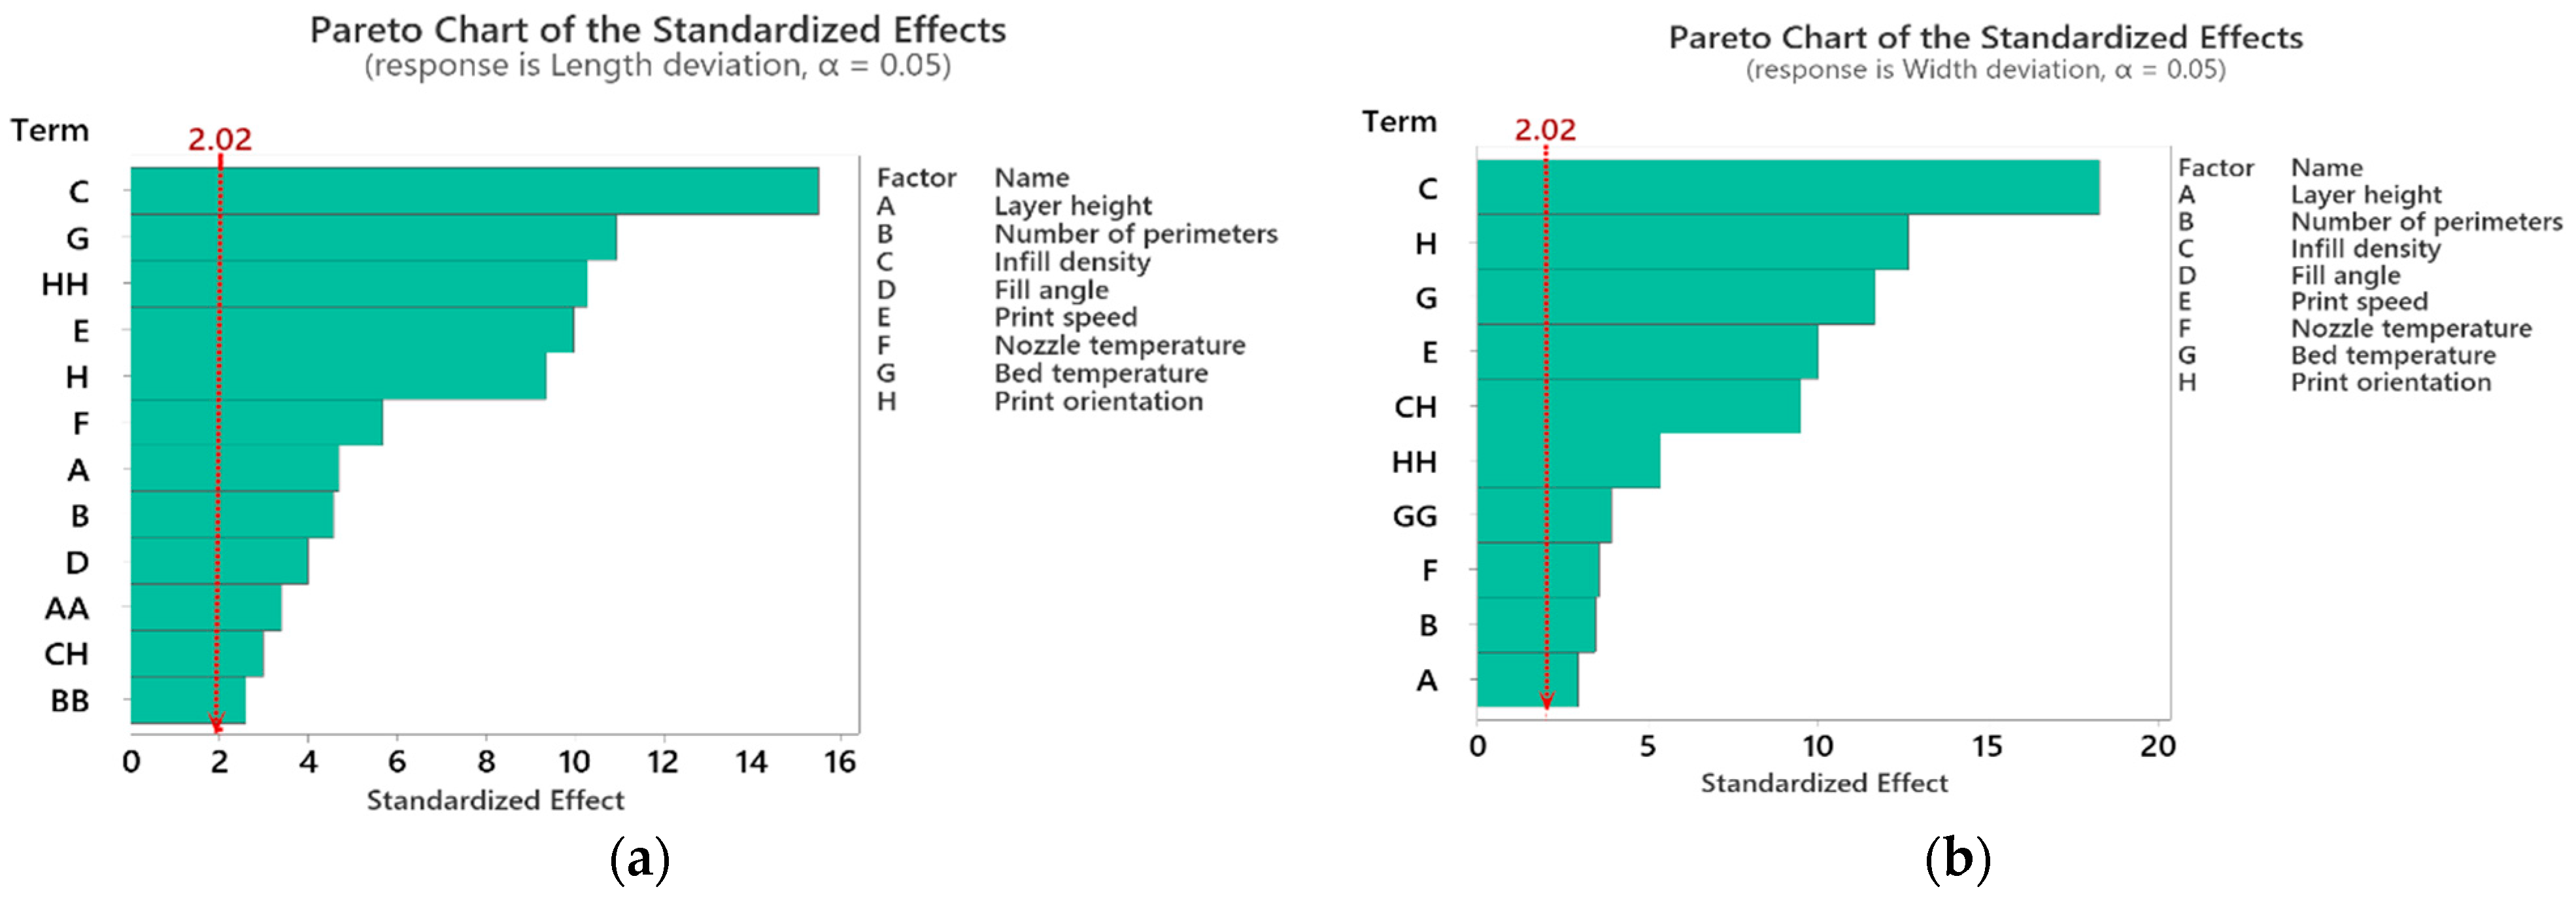
Task: Click the red 2.02 label above the Width deviation chart
Action: point(1545,130)
